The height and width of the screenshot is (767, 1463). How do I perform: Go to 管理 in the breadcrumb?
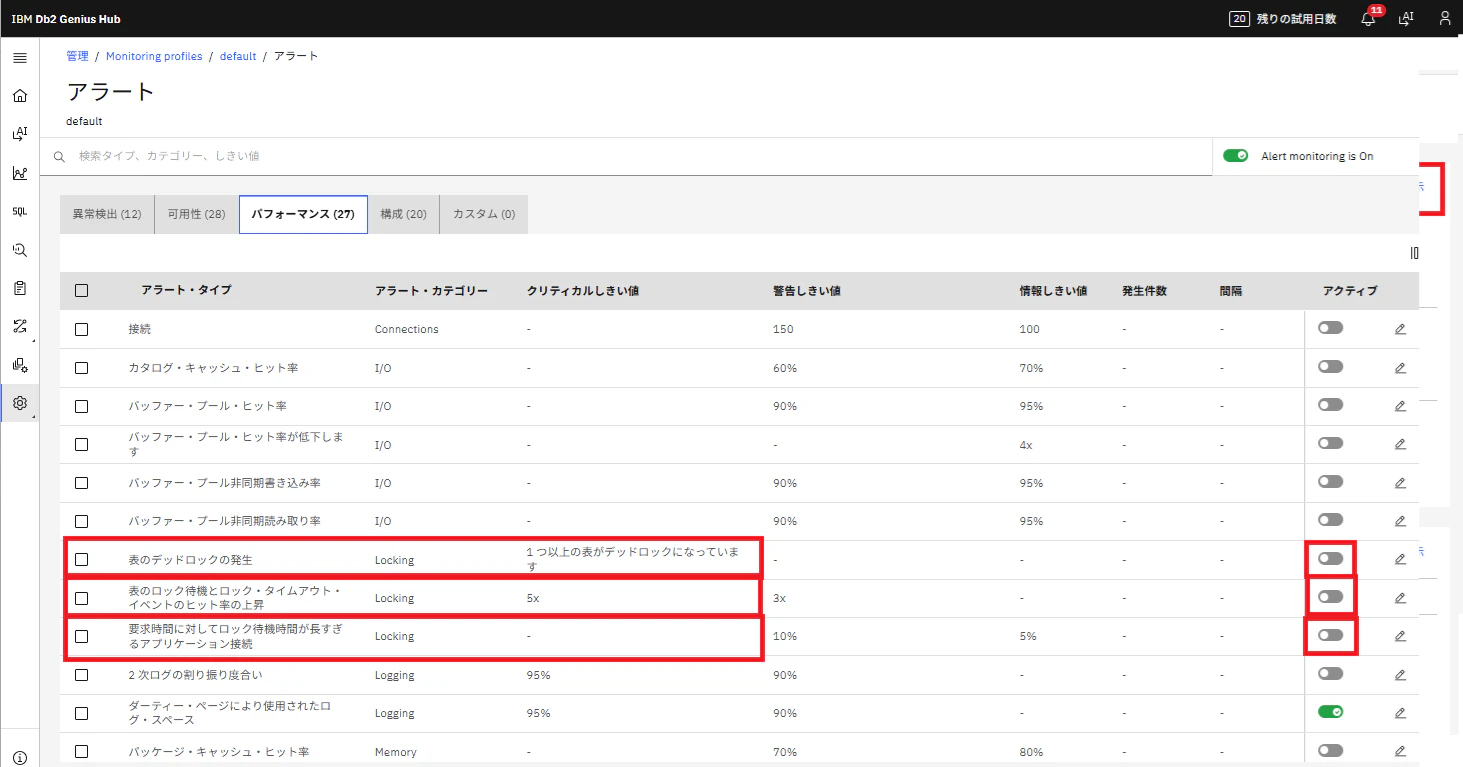coord(78,56)
